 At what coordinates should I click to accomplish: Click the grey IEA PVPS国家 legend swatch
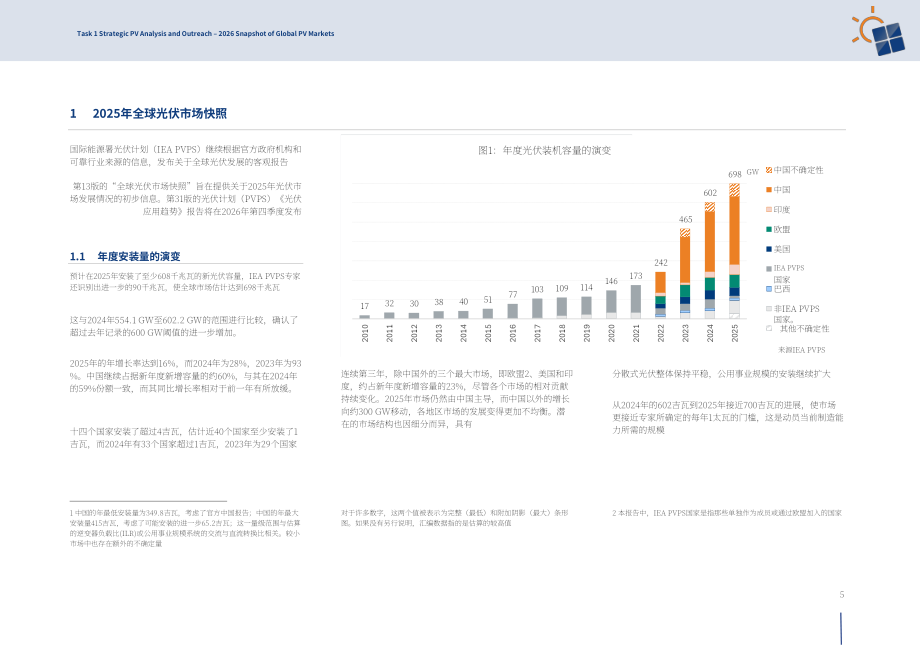tap(769, 269)
